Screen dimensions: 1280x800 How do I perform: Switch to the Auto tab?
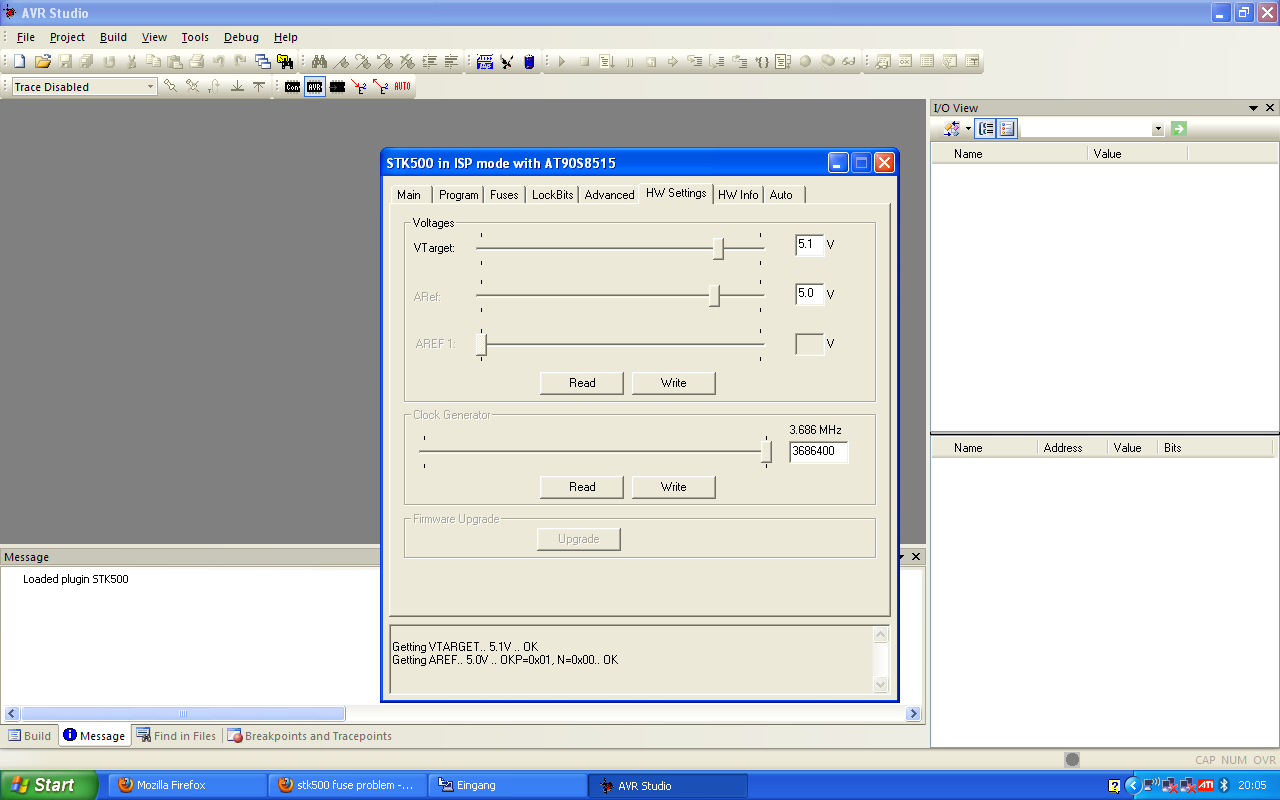click(782, 195)
